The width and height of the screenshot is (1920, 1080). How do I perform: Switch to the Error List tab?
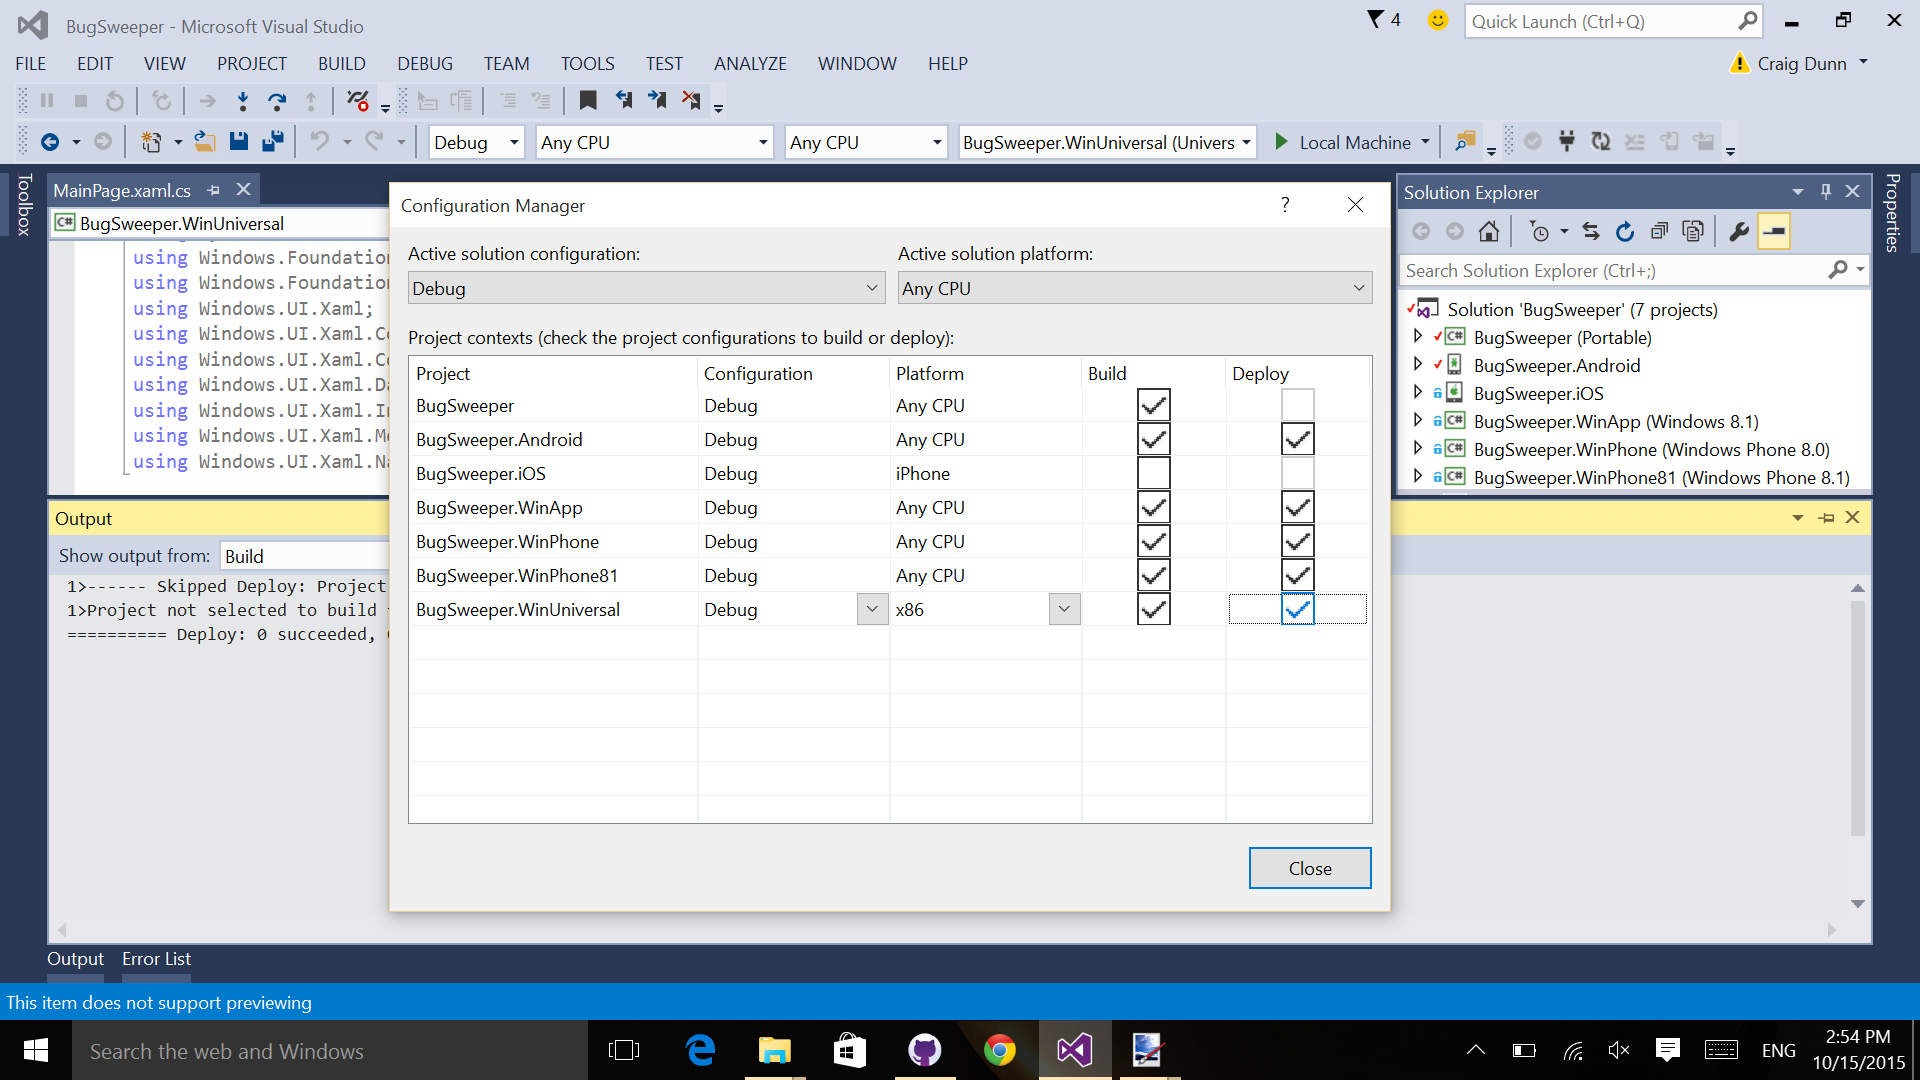click(x=156, y=959)
